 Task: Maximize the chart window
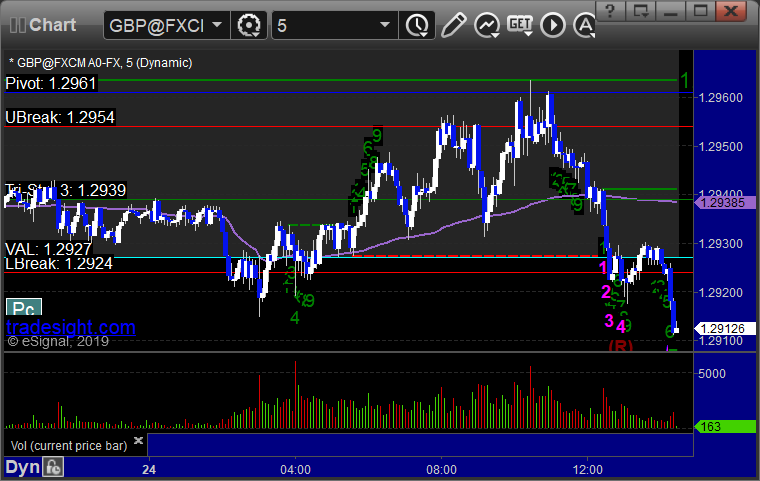pos(700,10)
